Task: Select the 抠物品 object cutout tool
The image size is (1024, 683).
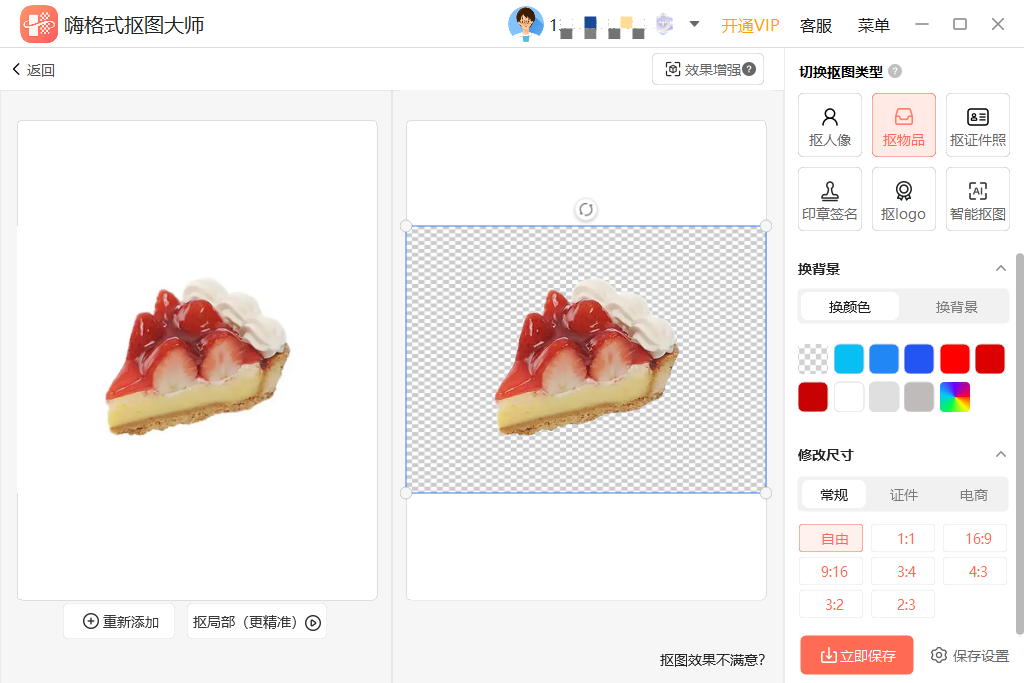Action: [903, 124]
